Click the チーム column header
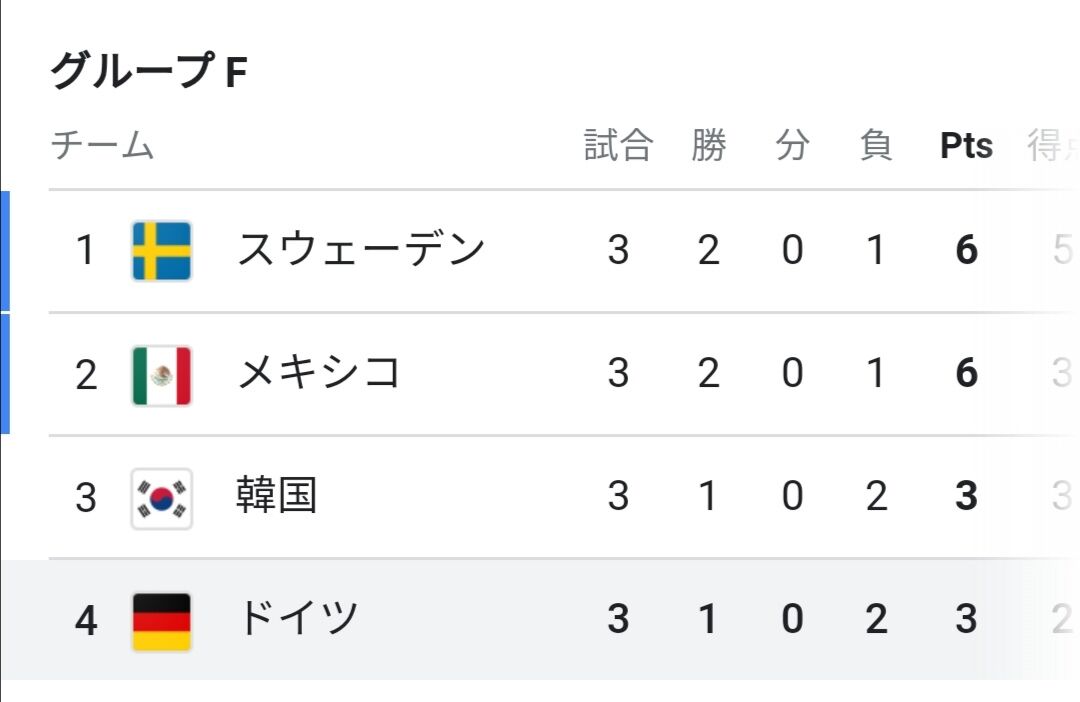 click(103, 145)
